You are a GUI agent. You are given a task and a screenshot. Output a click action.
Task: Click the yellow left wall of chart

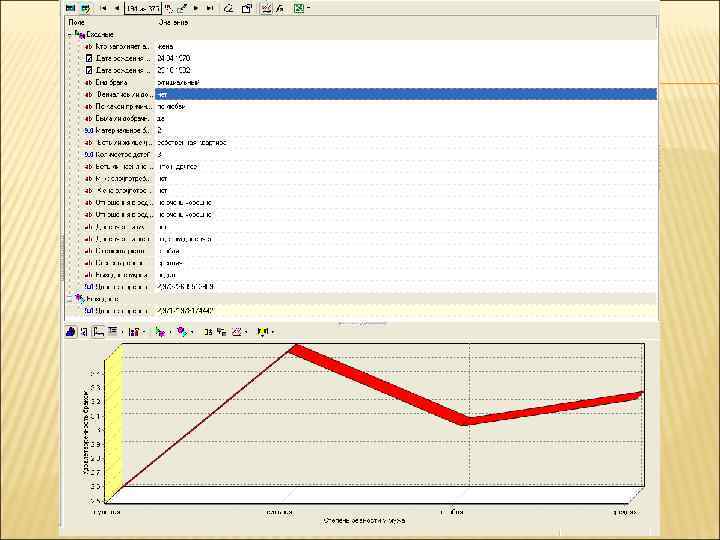[x=113, y=420]
